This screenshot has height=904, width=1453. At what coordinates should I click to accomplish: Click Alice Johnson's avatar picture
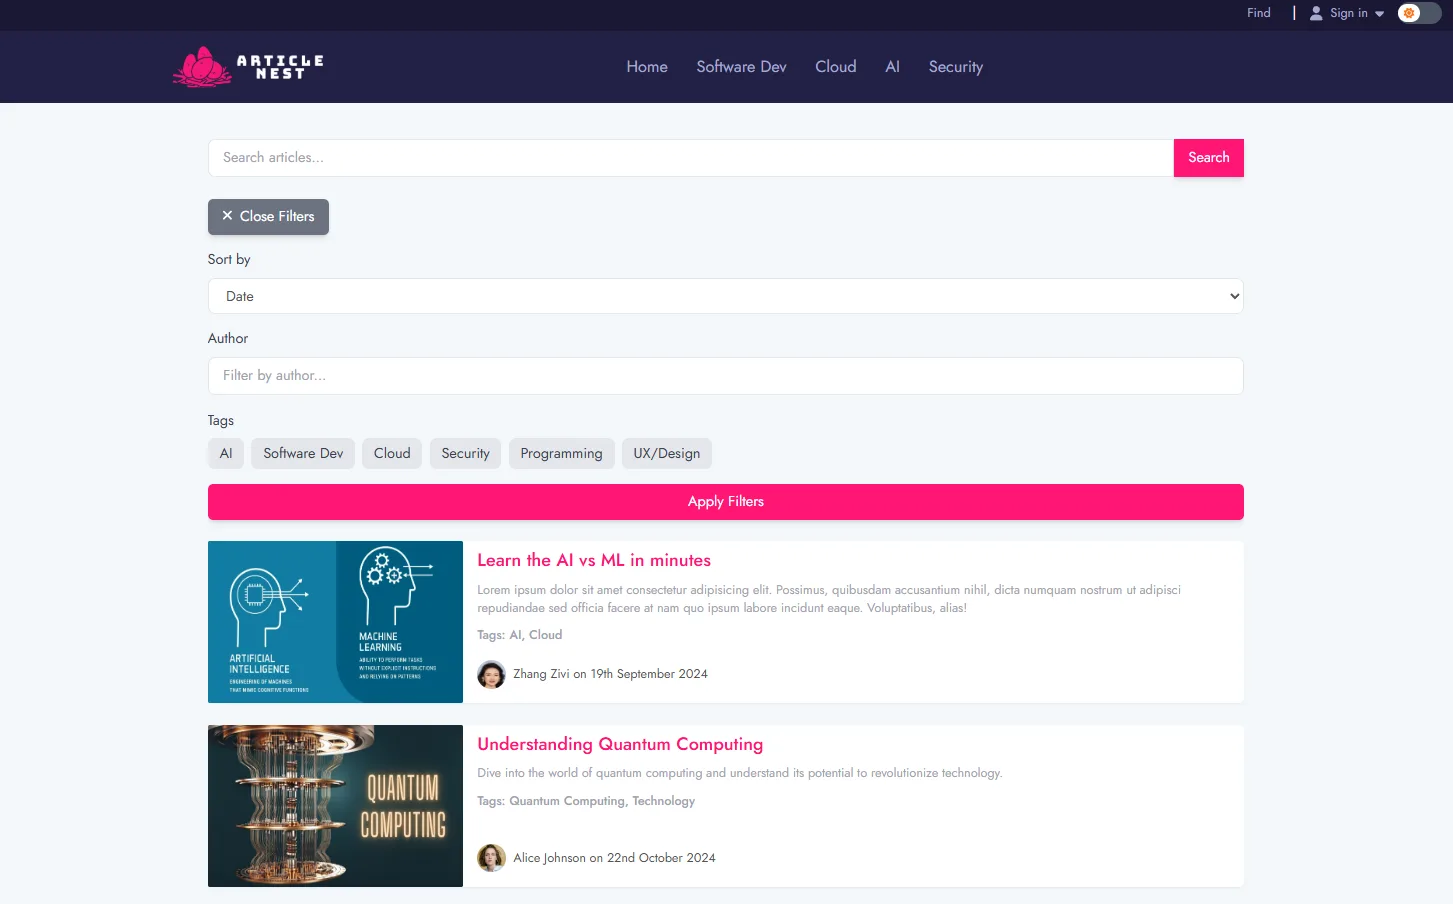(x=491, y=857)
